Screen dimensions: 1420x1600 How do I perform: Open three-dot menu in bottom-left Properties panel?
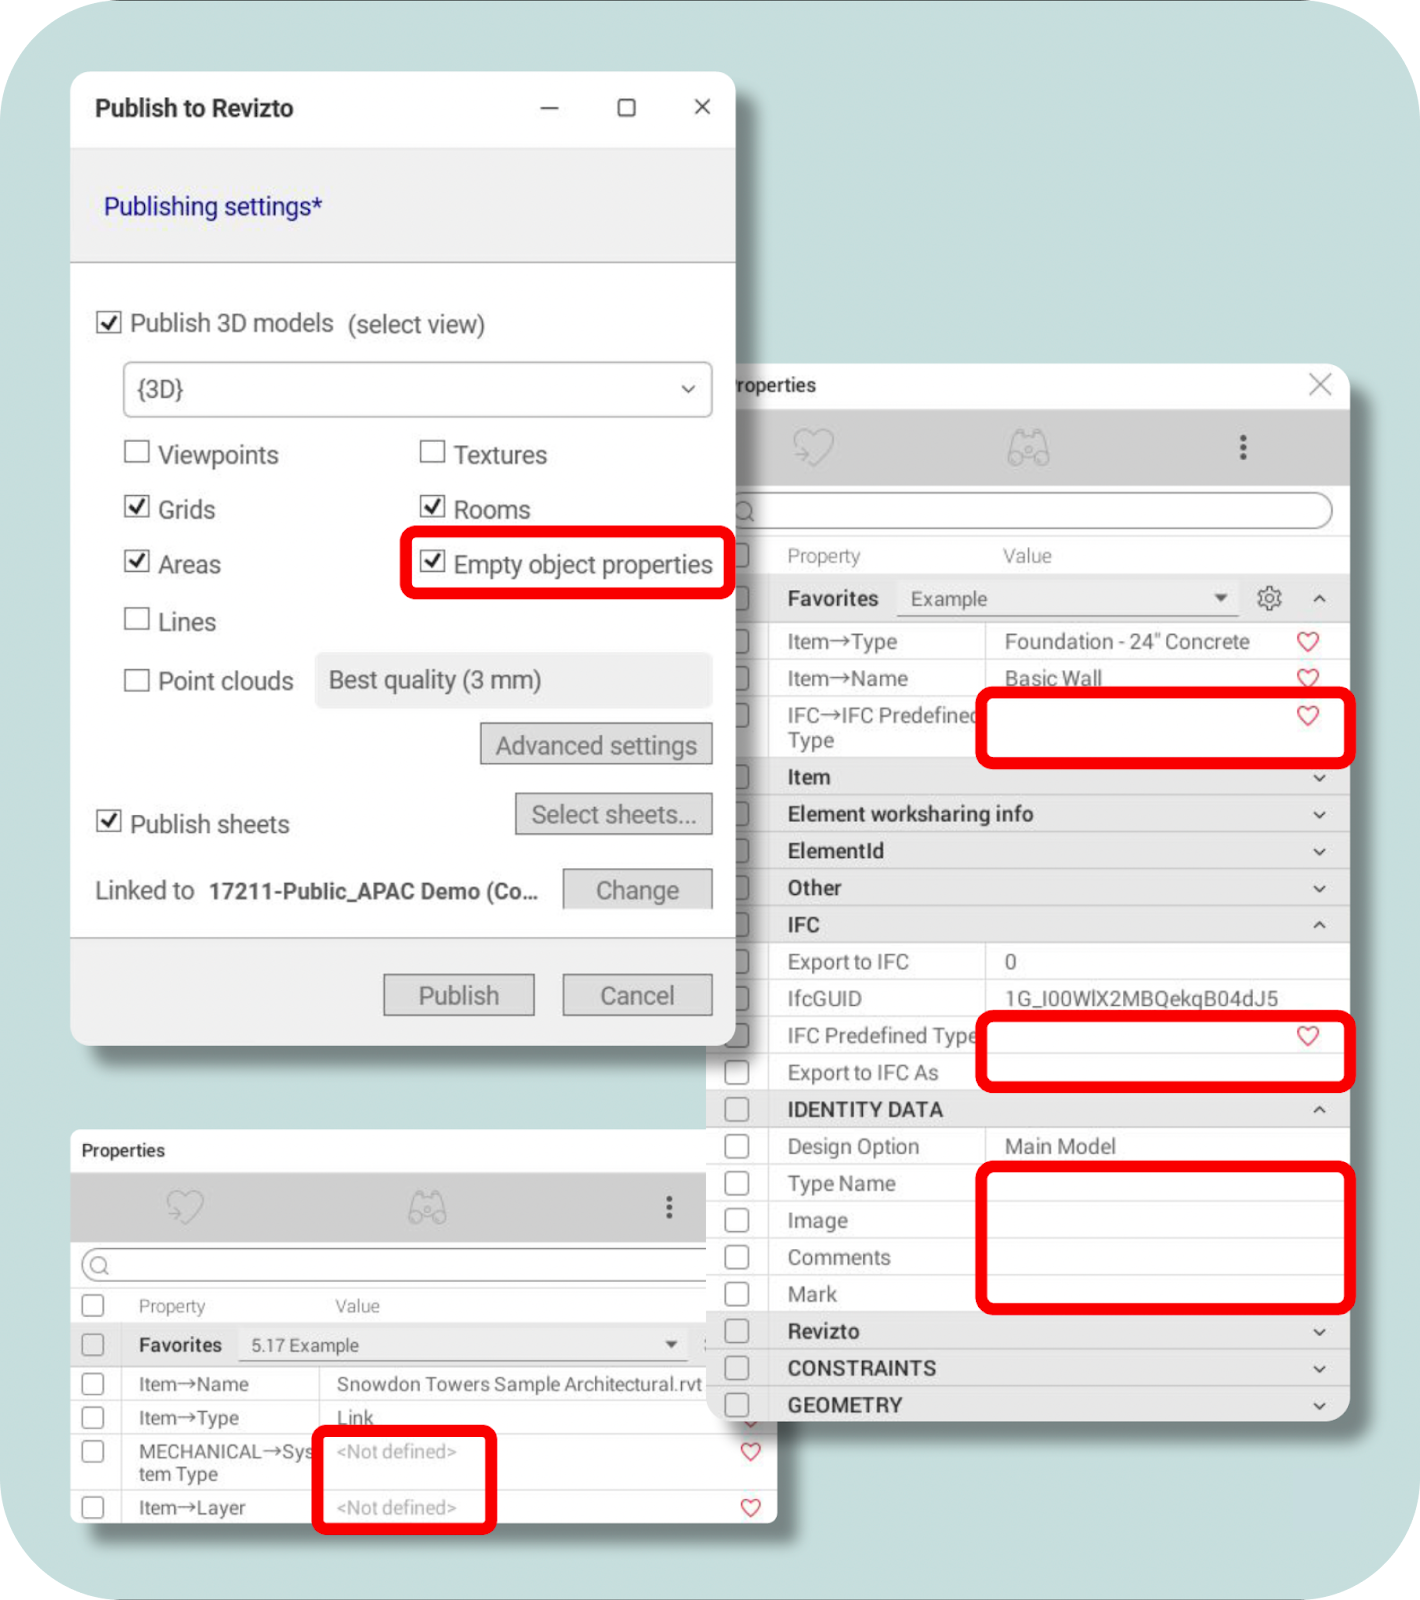669,1207
